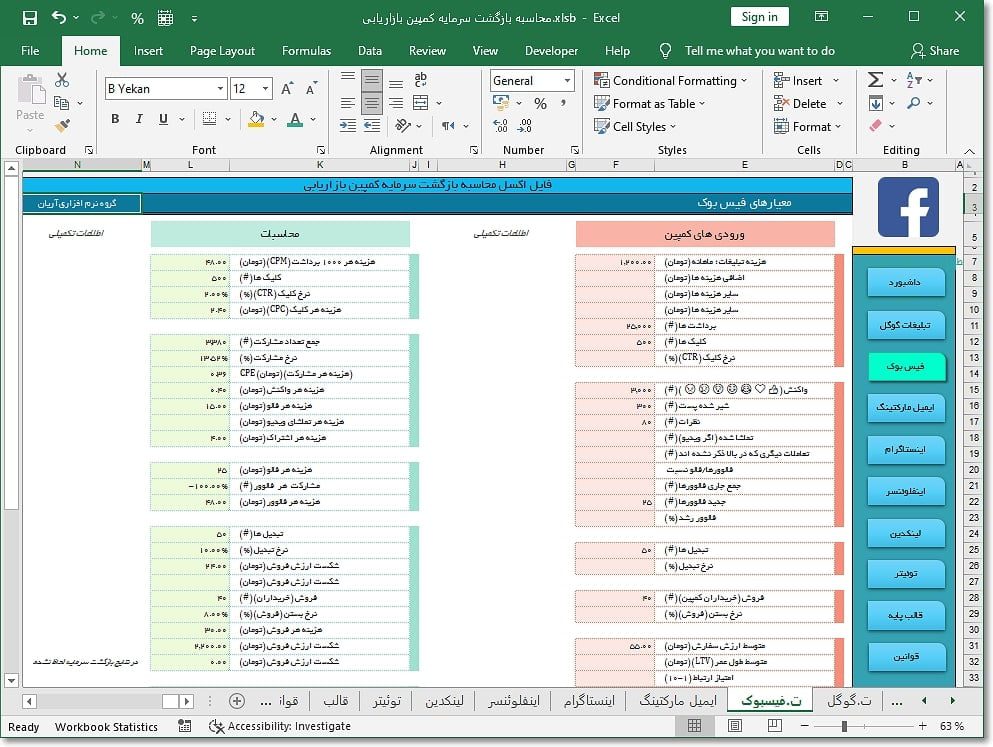Switch to the Page Layout ribbon tab

tap(222, 51)
